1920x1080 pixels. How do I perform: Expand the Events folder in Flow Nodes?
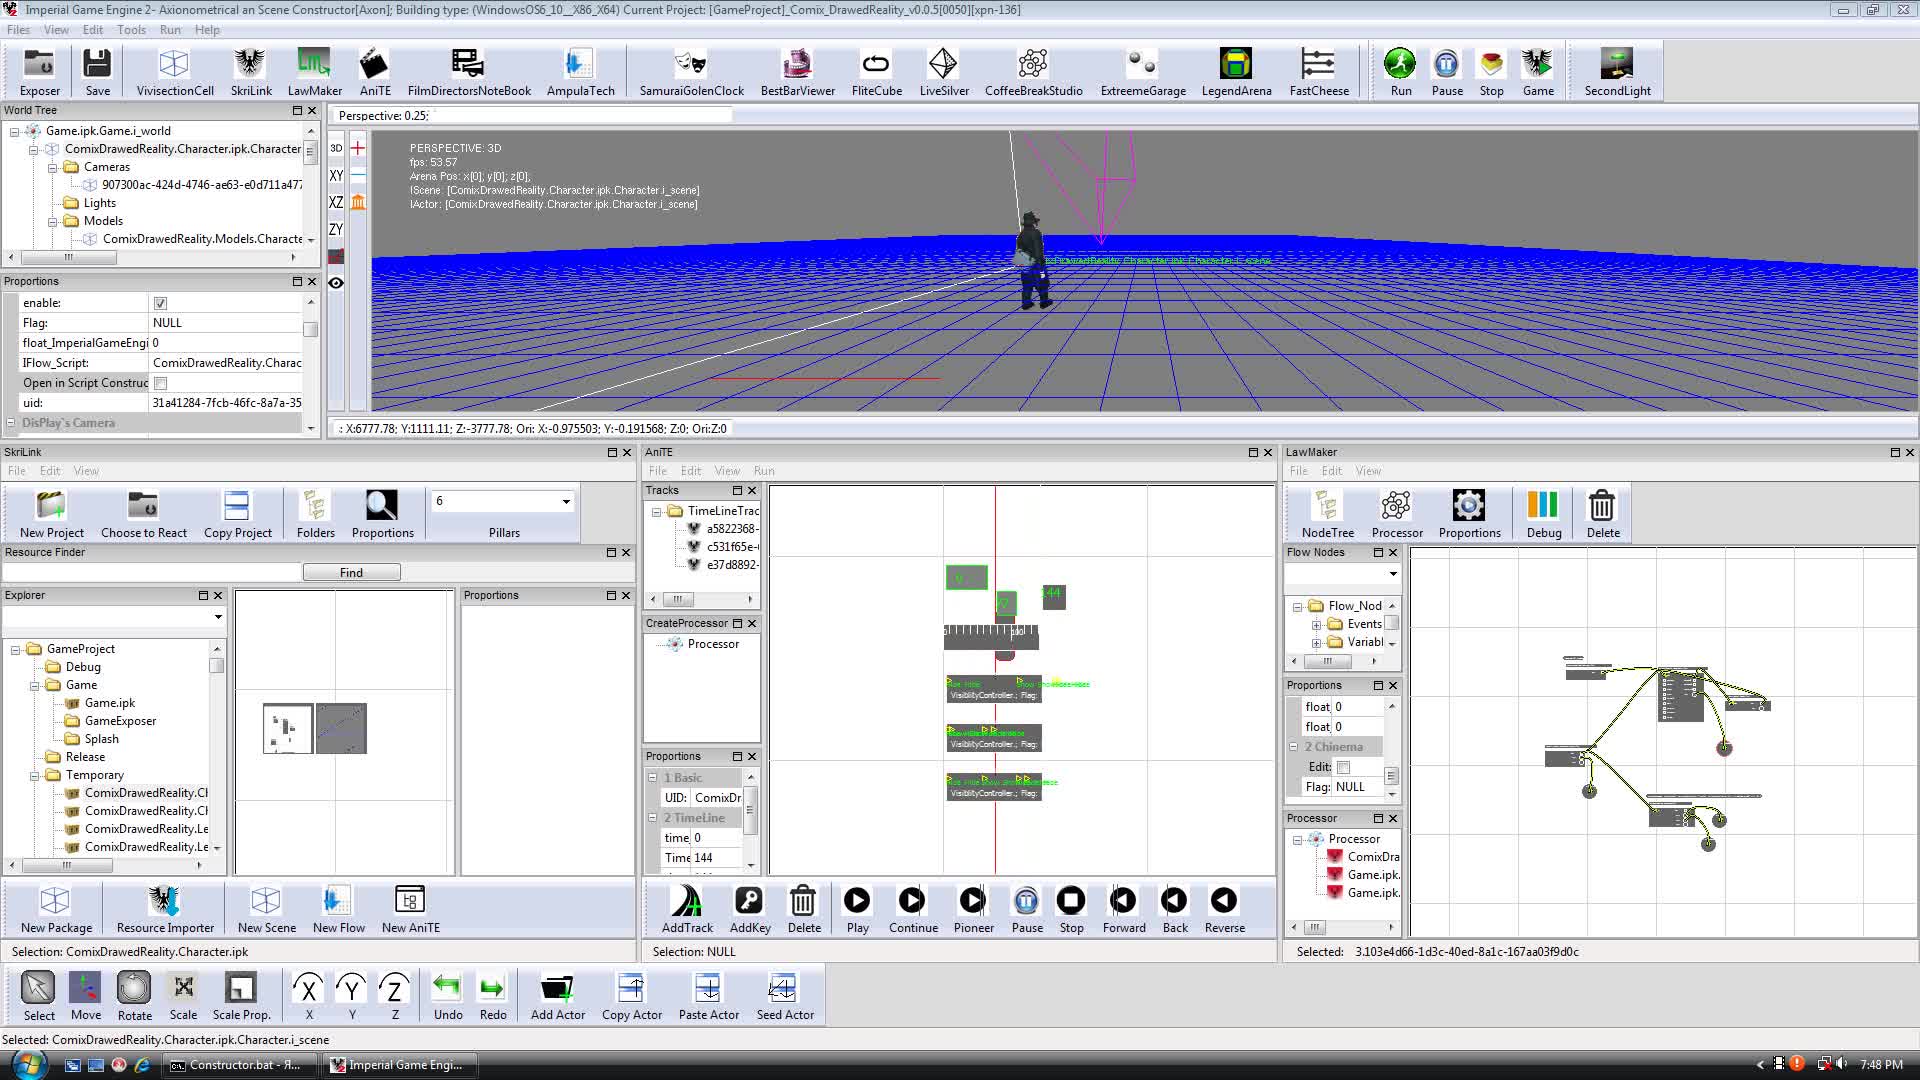[x=1317, y=623]
